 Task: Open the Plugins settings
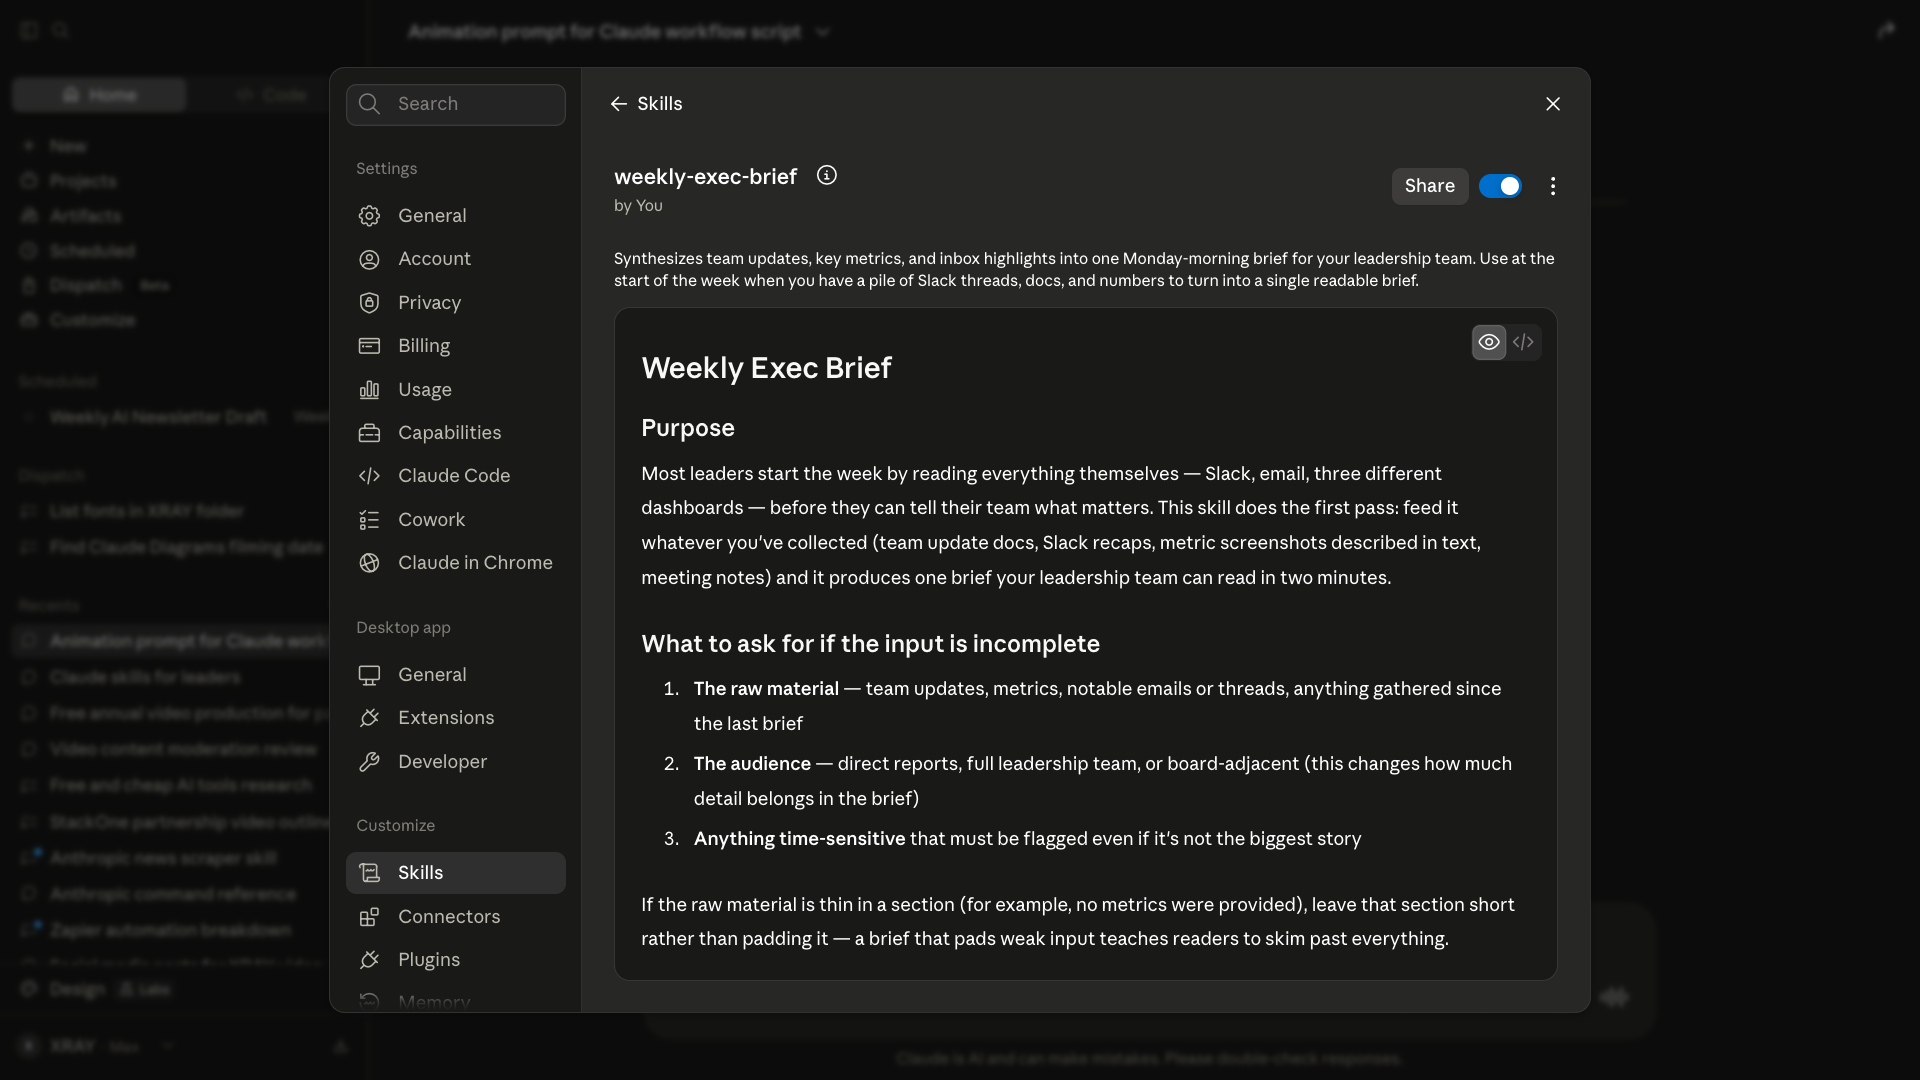tap(456, 960)
